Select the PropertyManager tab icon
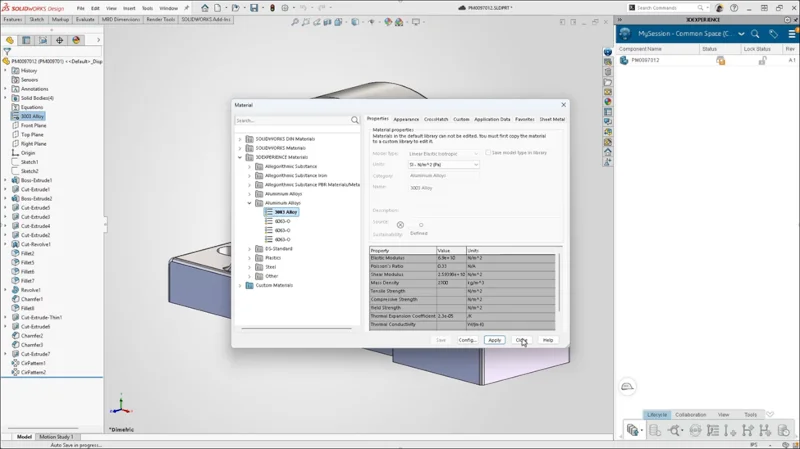Image resolution: width=800 pixels, height=449 pixels. (26, 40)
